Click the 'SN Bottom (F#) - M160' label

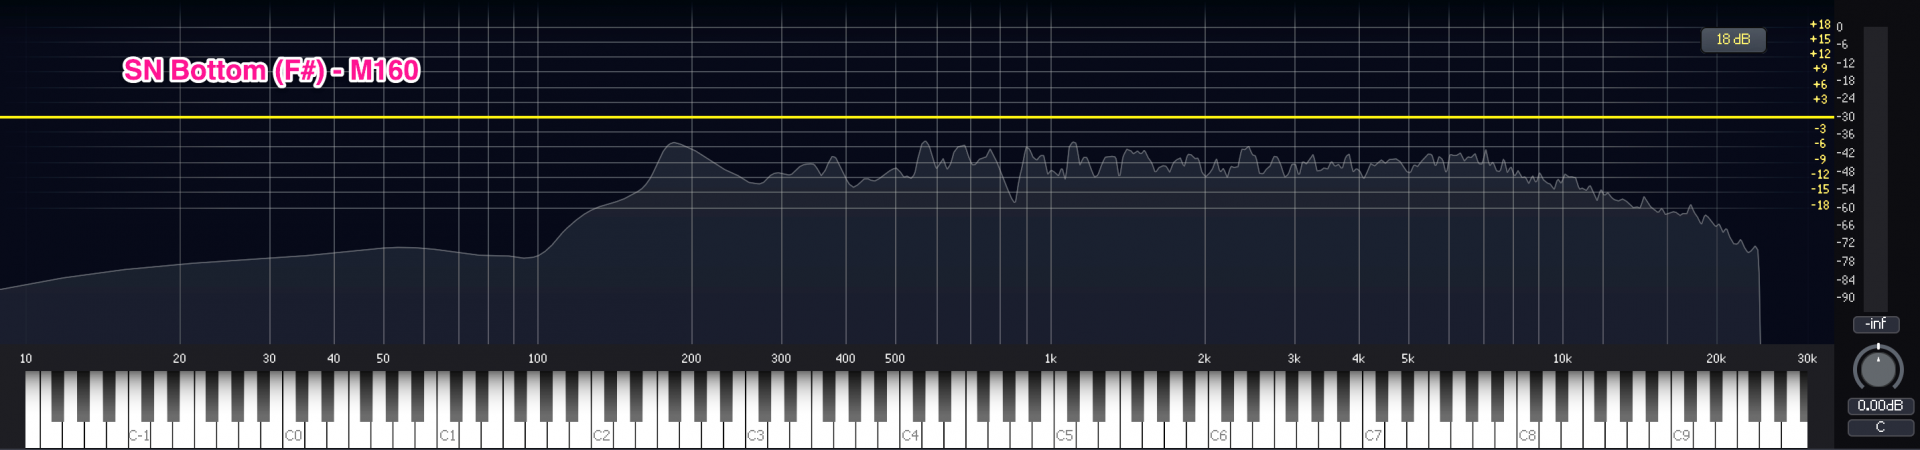[x=271, y=70]
